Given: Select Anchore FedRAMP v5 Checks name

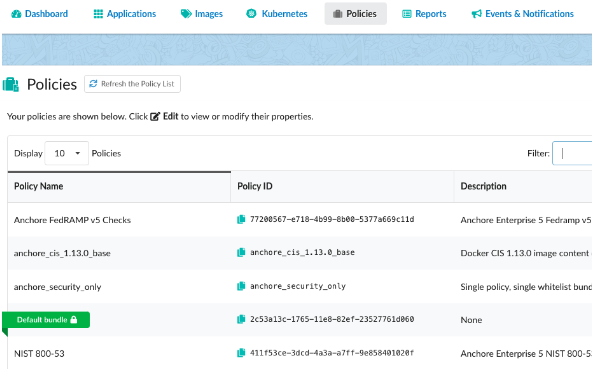Looking at the screenshot, I should coord(72,220).
